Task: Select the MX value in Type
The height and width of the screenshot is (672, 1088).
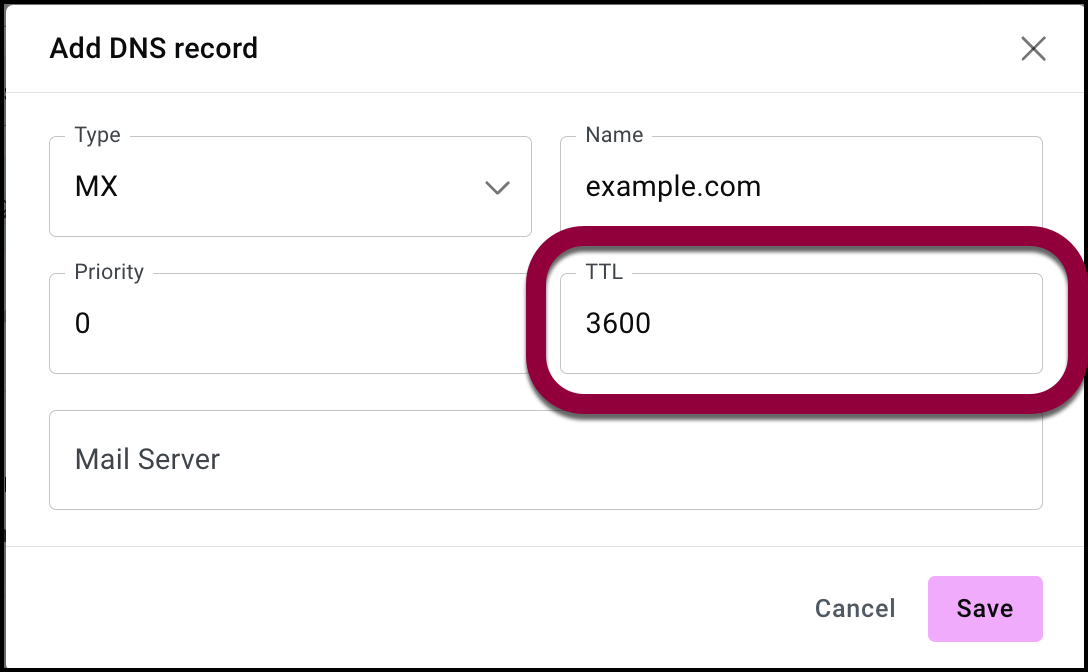Action: 97,187
